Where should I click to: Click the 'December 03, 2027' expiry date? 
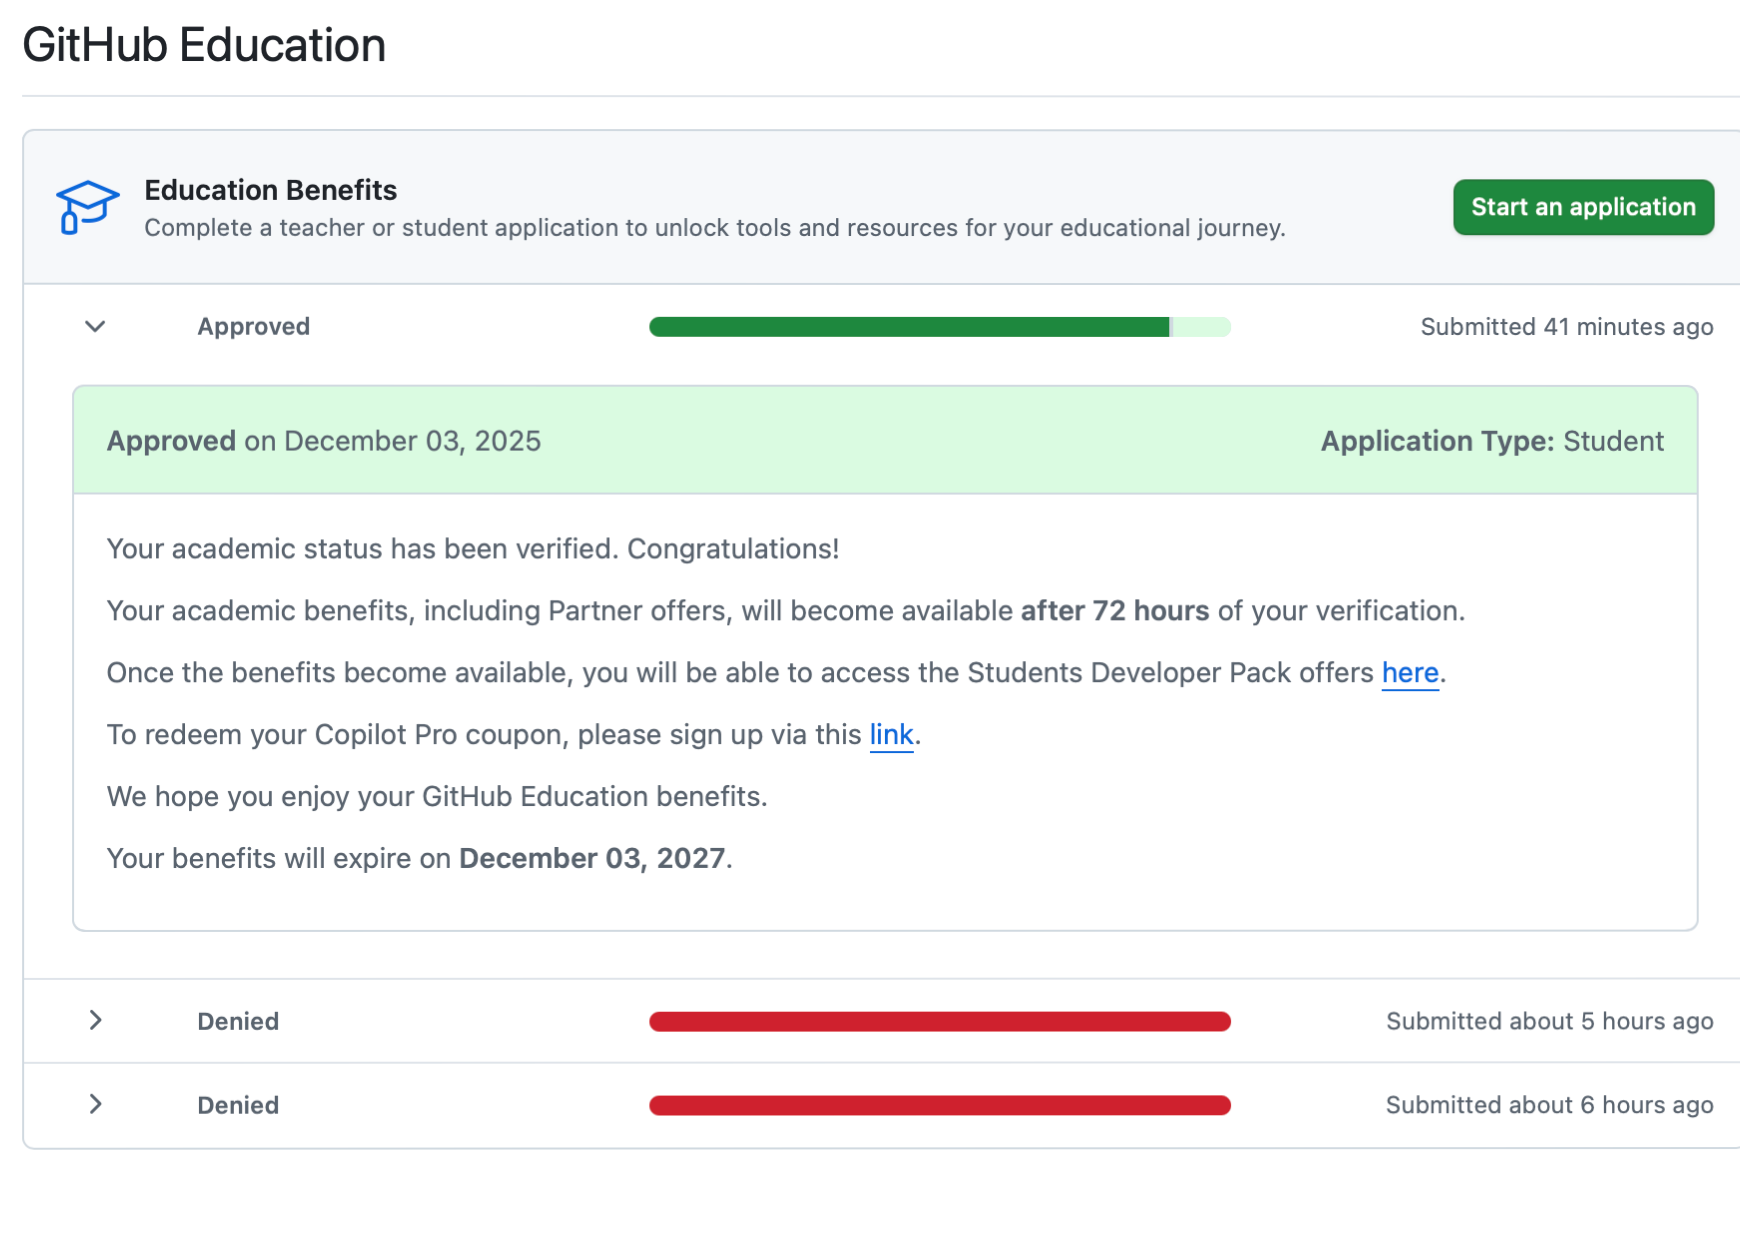pos(592,859)
